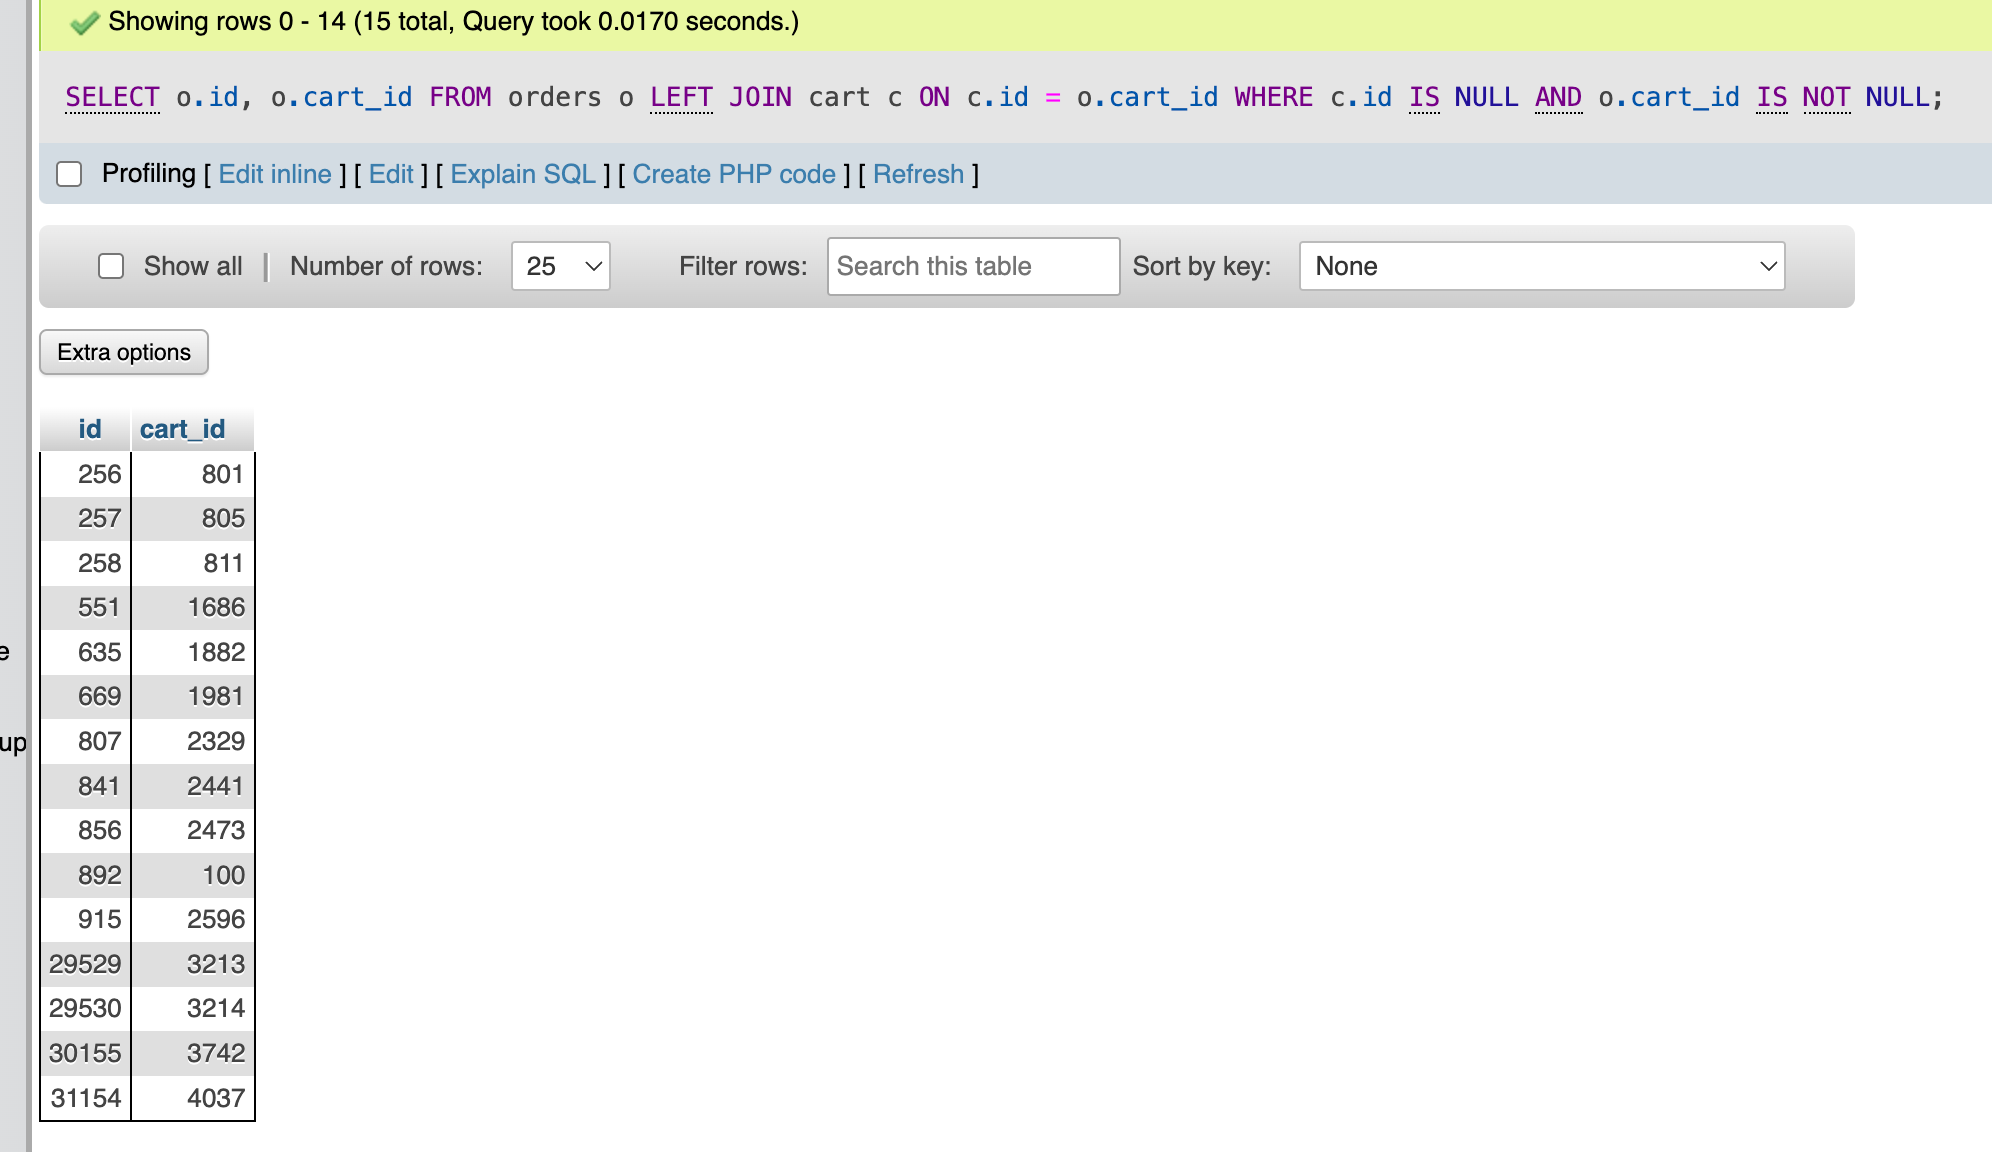
Task: Select id cell 892
Action: pyautogui.click(x=86, y=875)
